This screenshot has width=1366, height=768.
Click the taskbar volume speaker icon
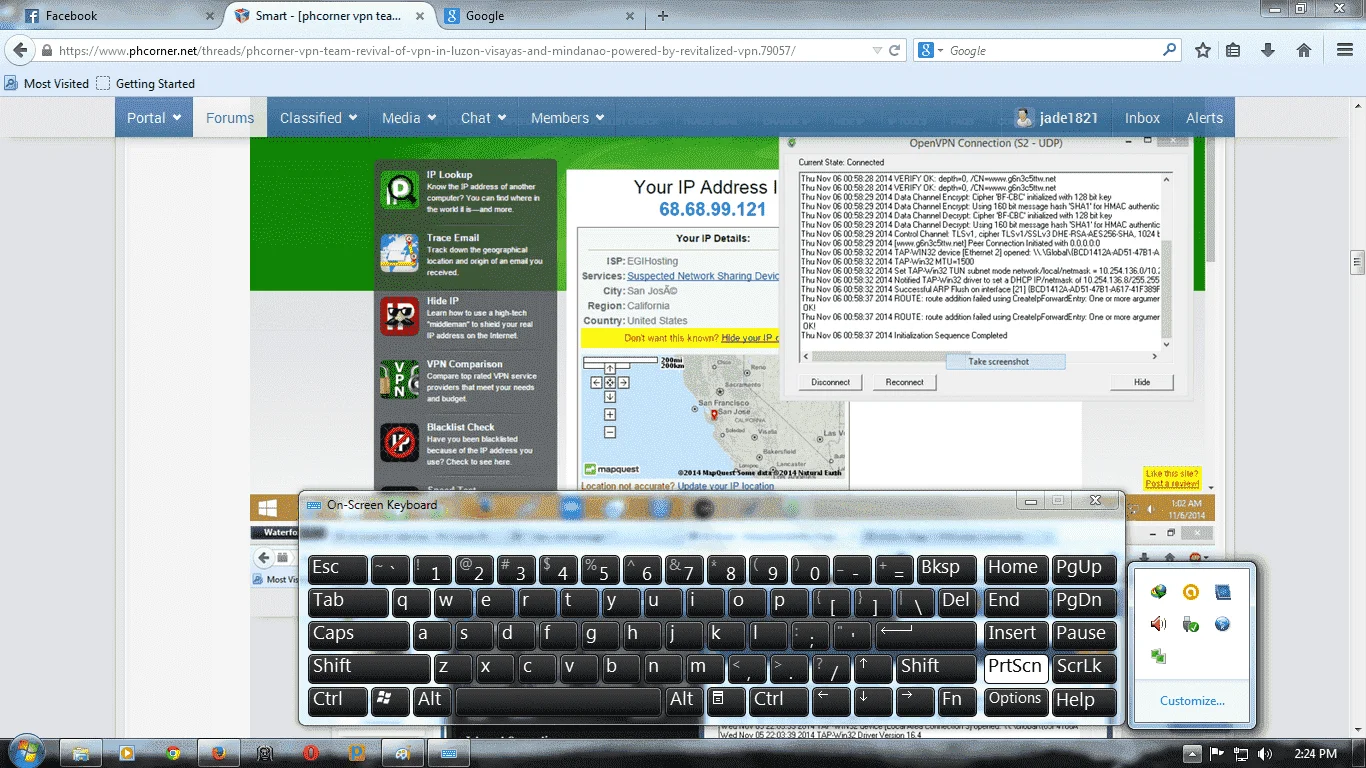pyautogui.click(x=1264, y=753)
